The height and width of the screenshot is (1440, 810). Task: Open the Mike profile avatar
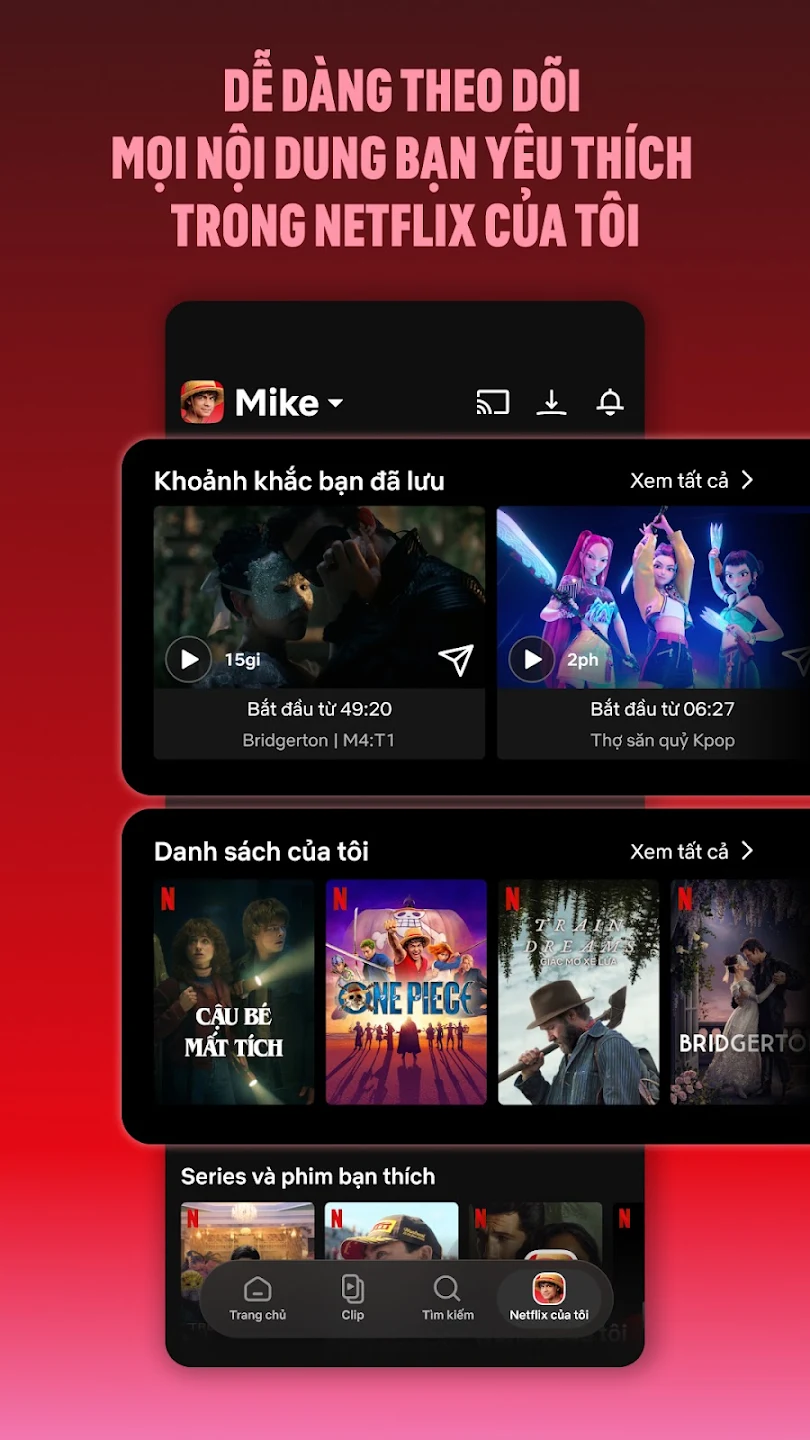pos(202,402)
